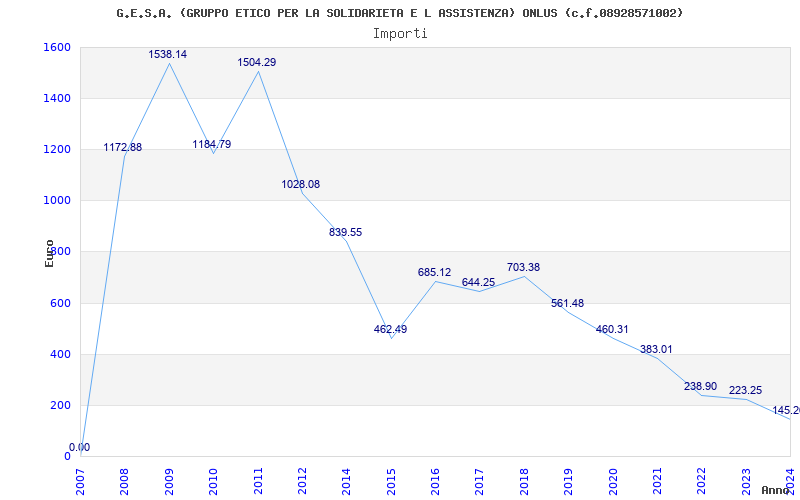The width and height of the screenshot is (800, 500).
Task: Click the 1000 y-axis tick label
Action: pos(57,201)
